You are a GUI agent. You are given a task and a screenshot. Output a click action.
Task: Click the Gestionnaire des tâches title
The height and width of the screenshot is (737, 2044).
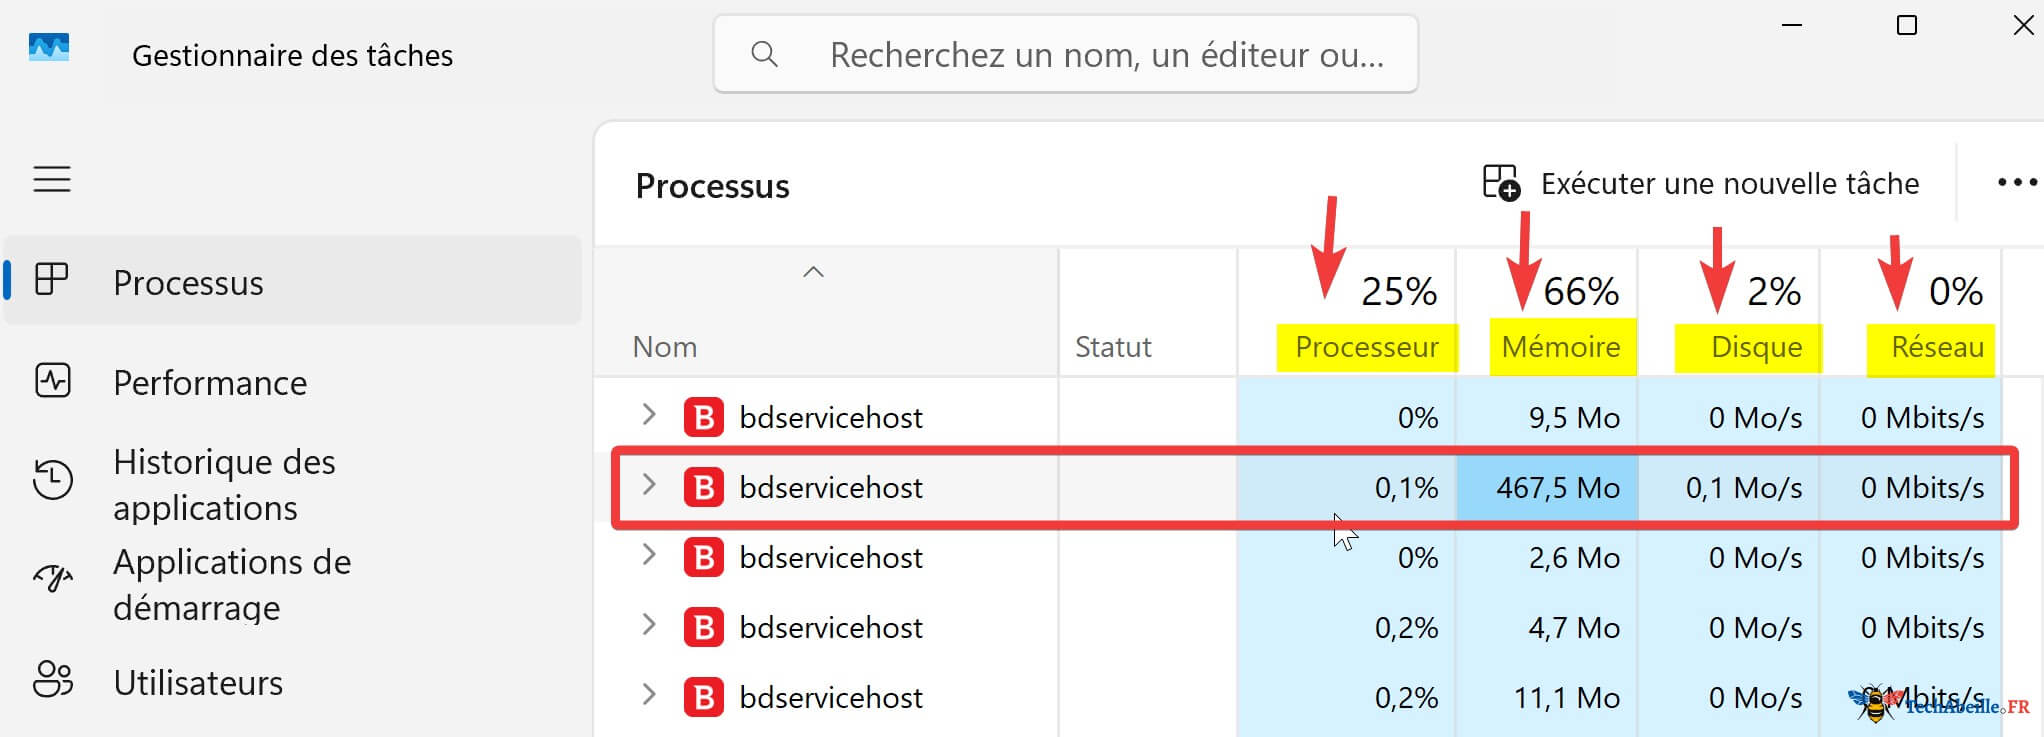coord(292,55)
